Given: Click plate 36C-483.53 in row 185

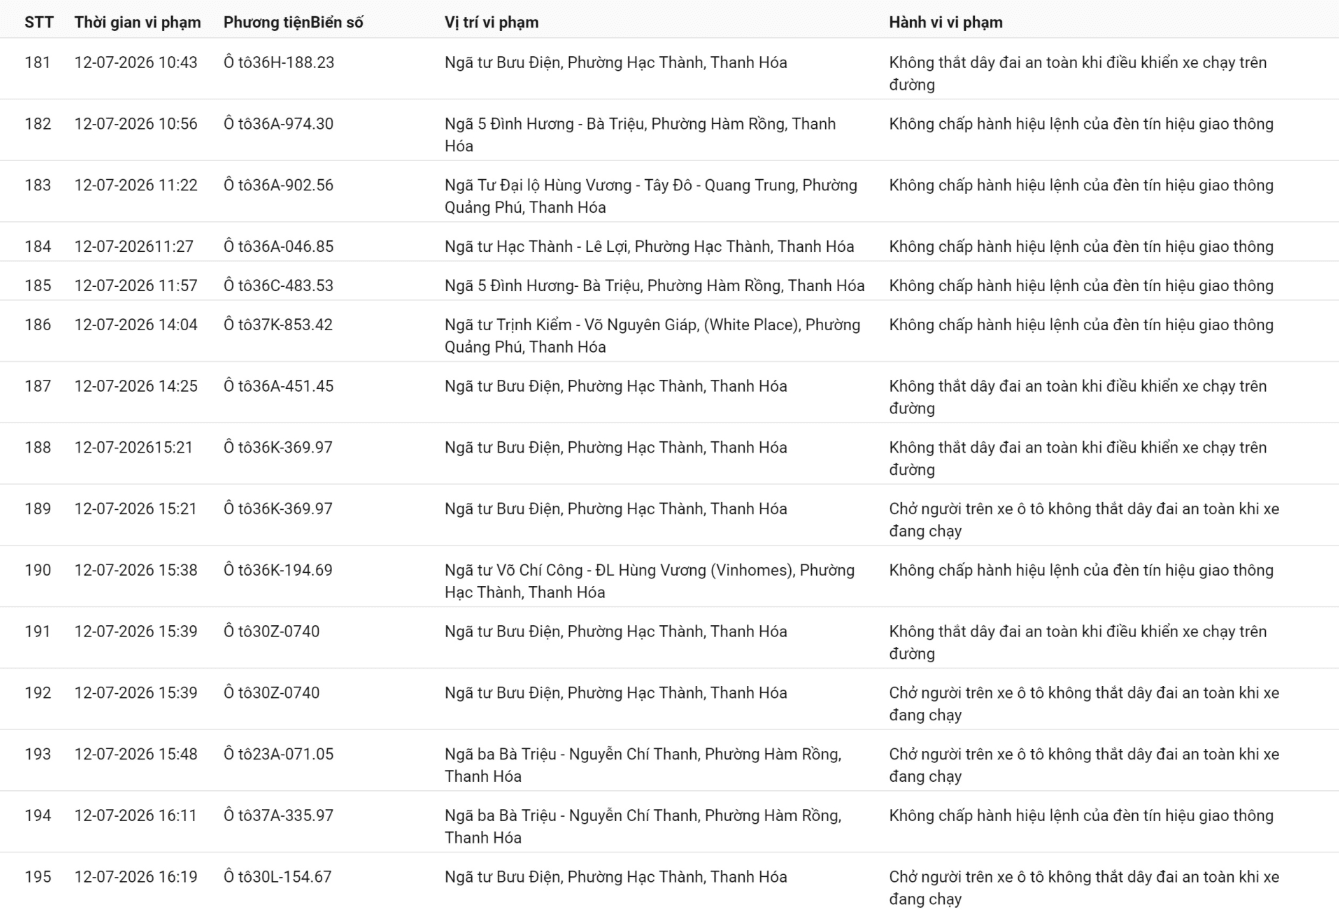Looking at the screenshot, I should coord(279,285).
